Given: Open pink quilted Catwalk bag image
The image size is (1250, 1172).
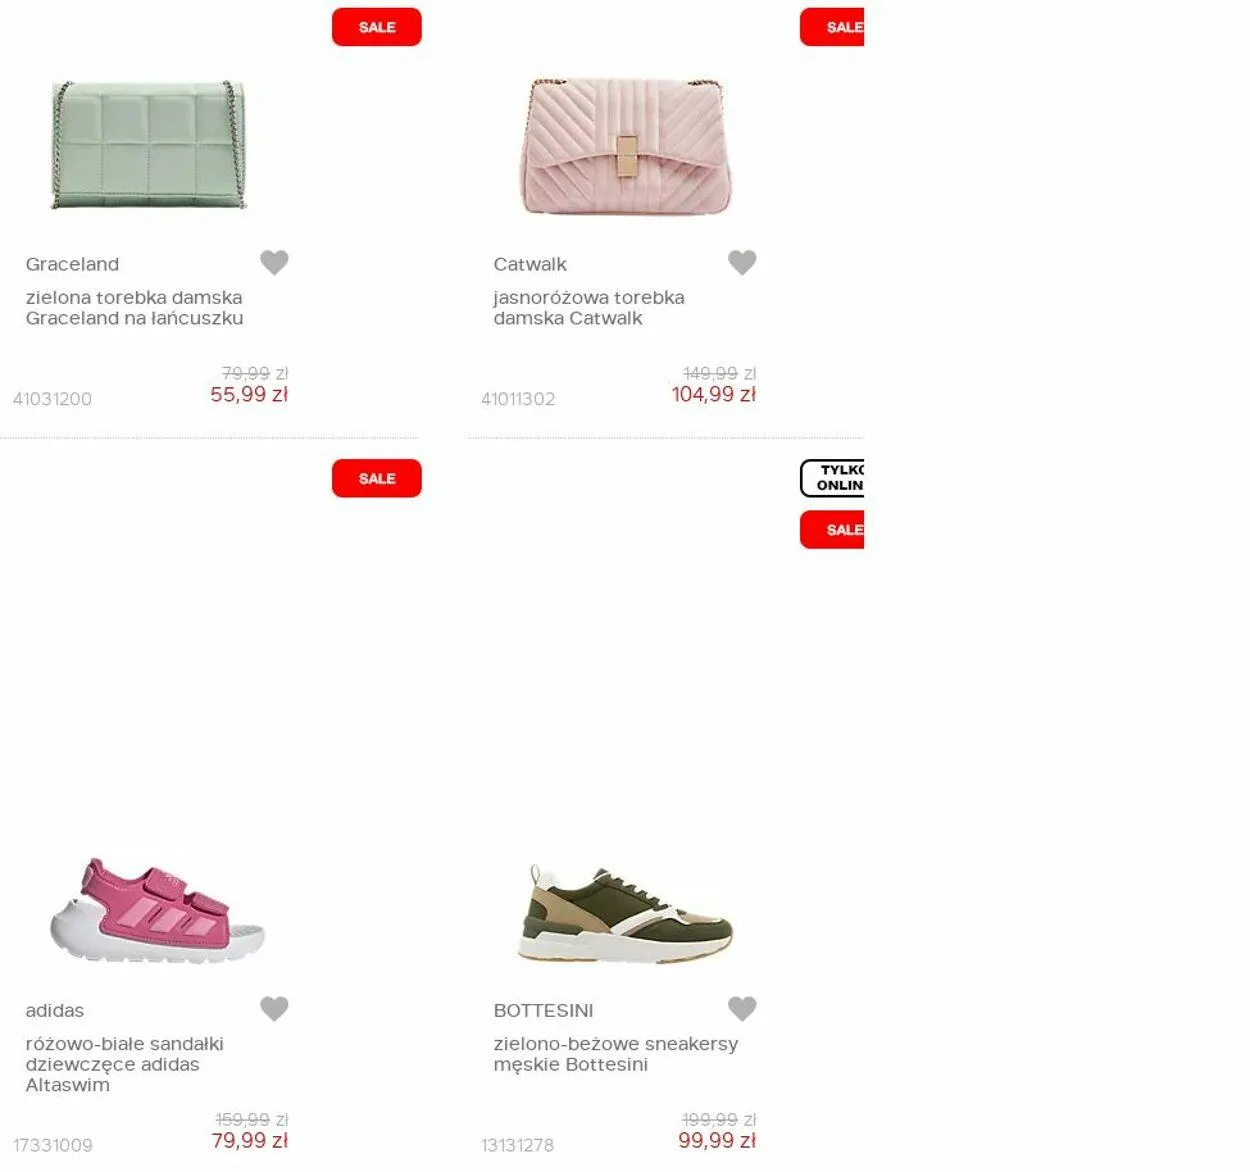Looking at the screenshot, I should click(x=625, y=146).
